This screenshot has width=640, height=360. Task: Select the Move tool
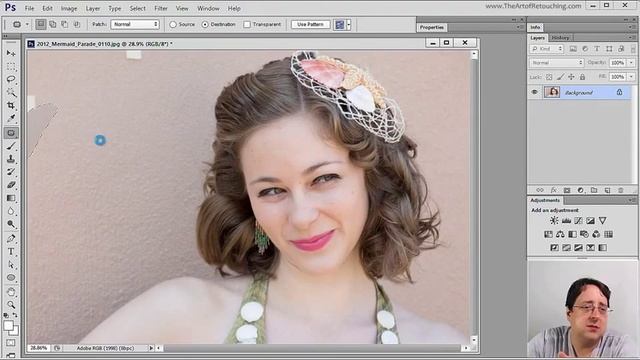(x=11, y=53)
